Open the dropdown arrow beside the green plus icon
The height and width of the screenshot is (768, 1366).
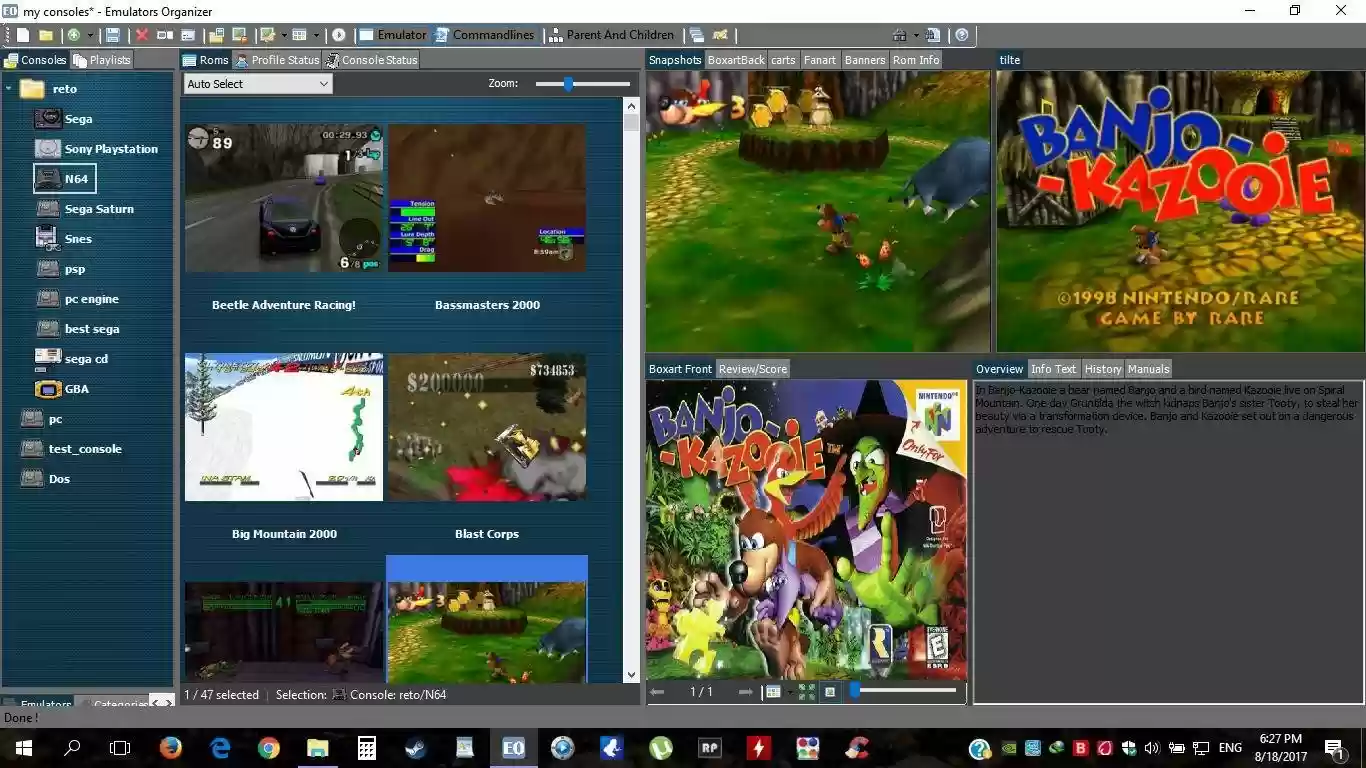91,35
